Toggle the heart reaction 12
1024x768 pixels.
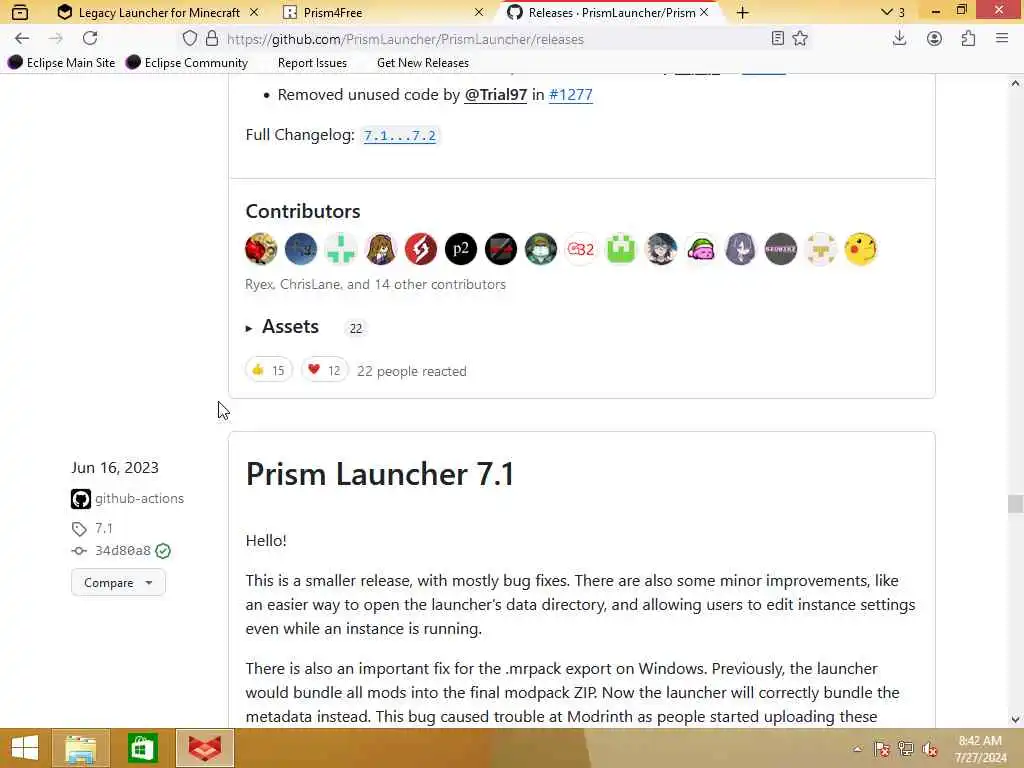[x=325, y=370]
